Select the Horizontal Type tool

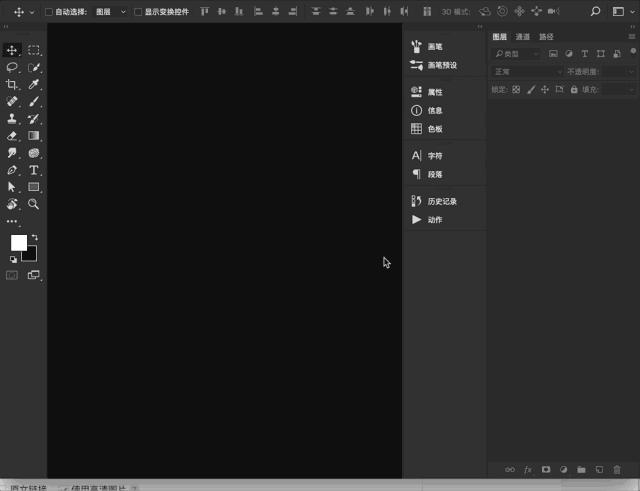[x=33, y=170]
